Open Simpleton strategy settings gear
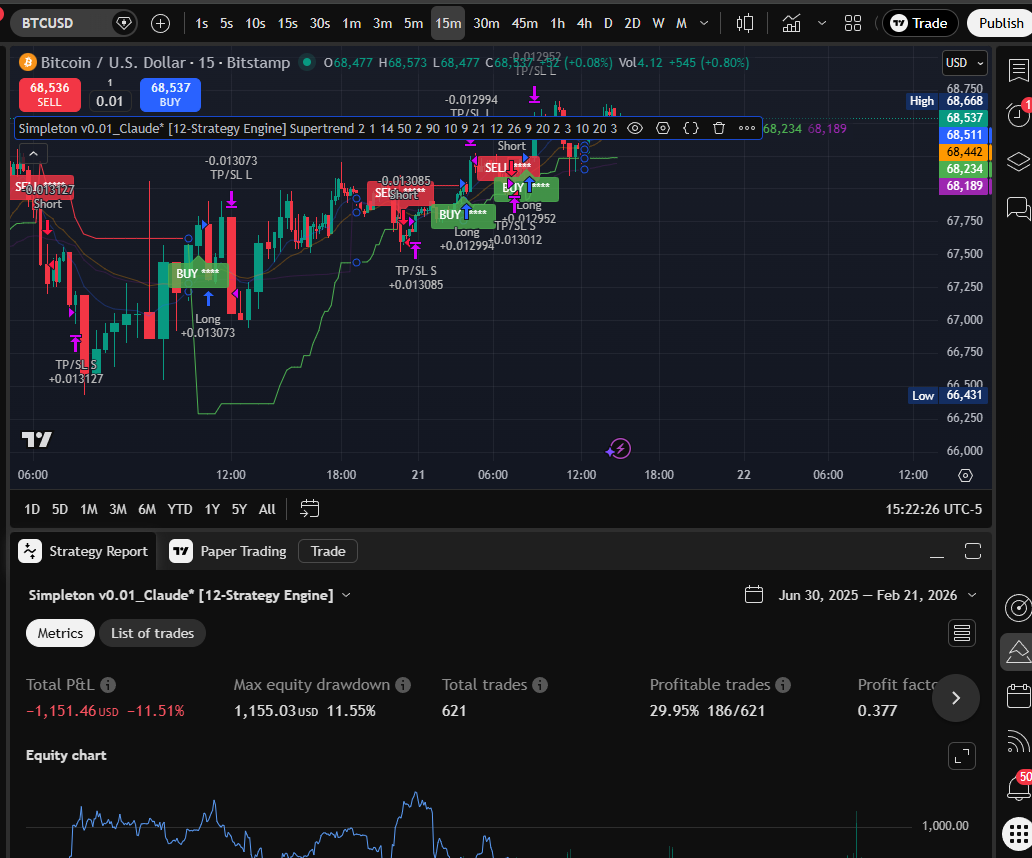Screen dimensions: 1032x858 pos(662,128)
